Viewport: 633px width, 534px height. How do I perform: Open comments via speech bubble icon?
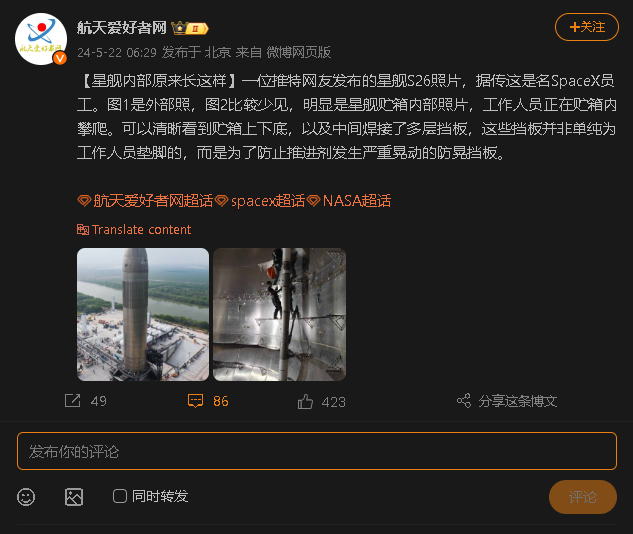point(195,401)
